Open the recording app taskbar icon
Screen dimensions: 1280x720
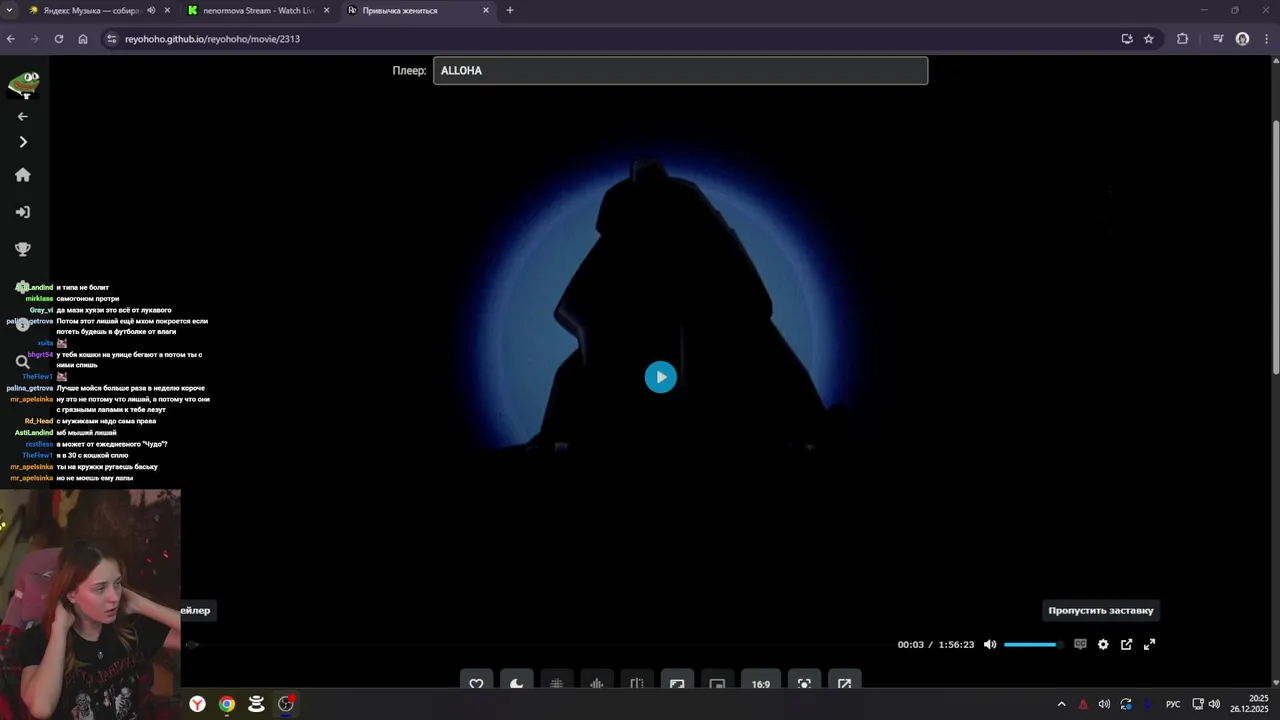286,704
